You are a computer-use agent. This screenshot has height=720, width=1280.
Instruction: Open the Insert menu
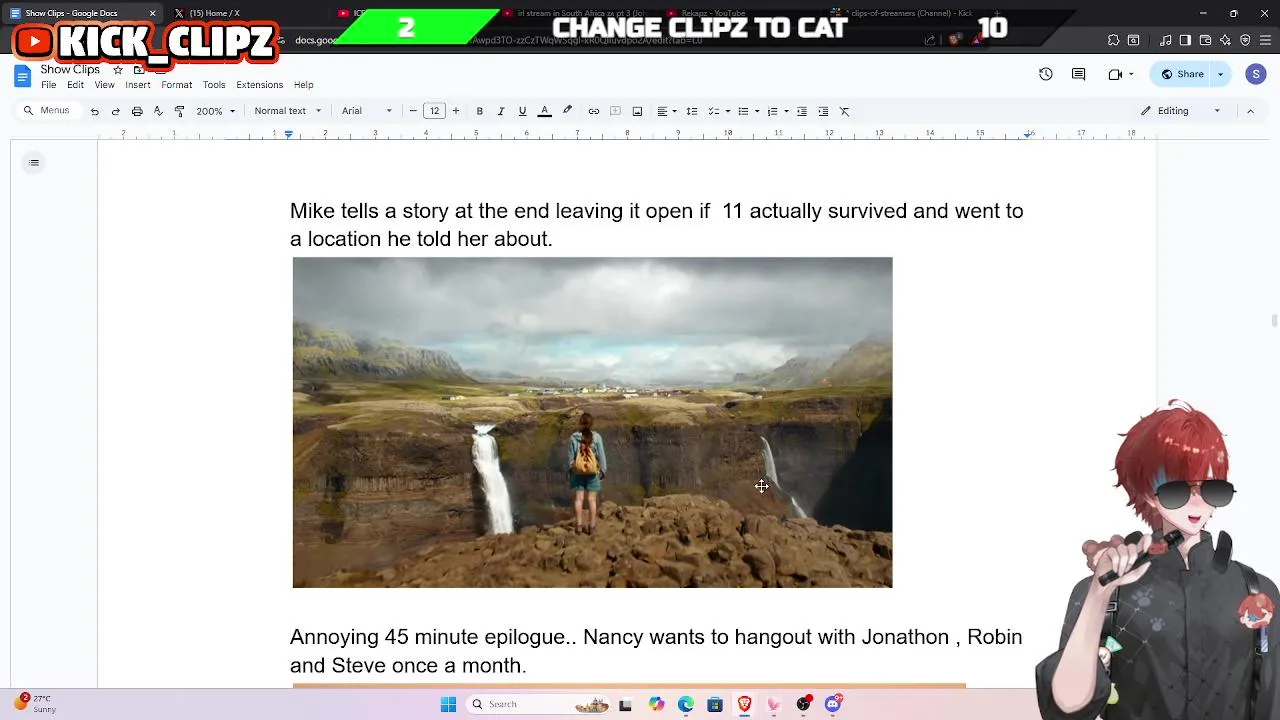(x=138, y=85)
